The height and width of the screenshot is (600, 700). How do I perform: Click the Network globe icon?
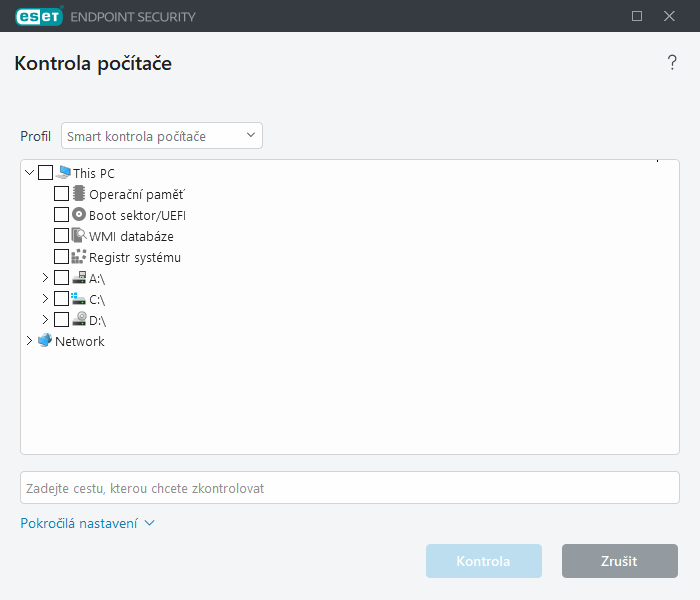click(45, 341)
